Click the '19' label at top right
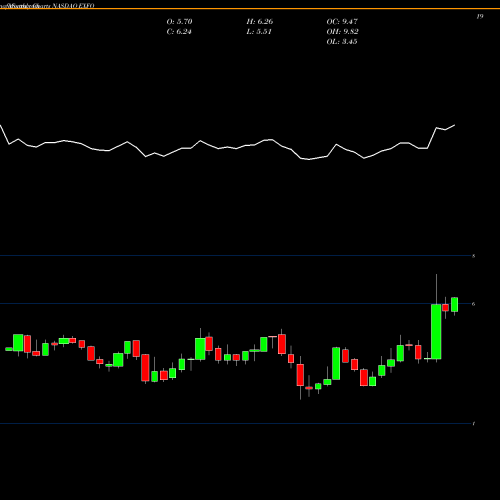 480,16
